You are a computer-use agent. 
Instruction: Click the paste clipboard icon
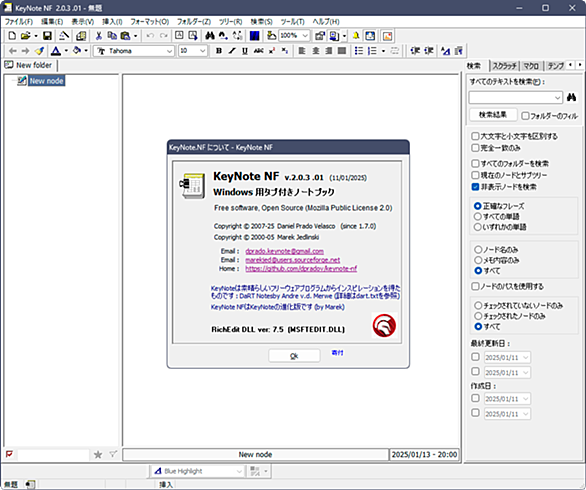click(125, 36)
